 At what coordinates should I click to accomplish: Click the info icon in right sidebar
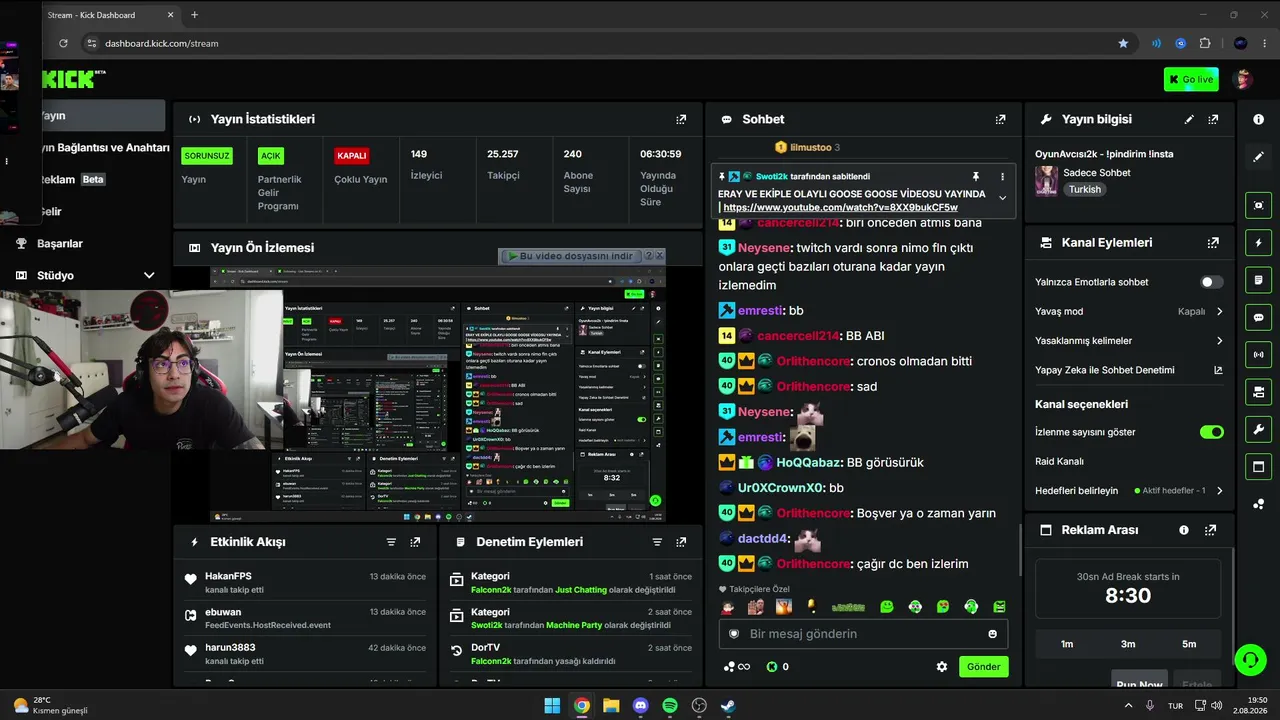click(x=1258, y=119)
